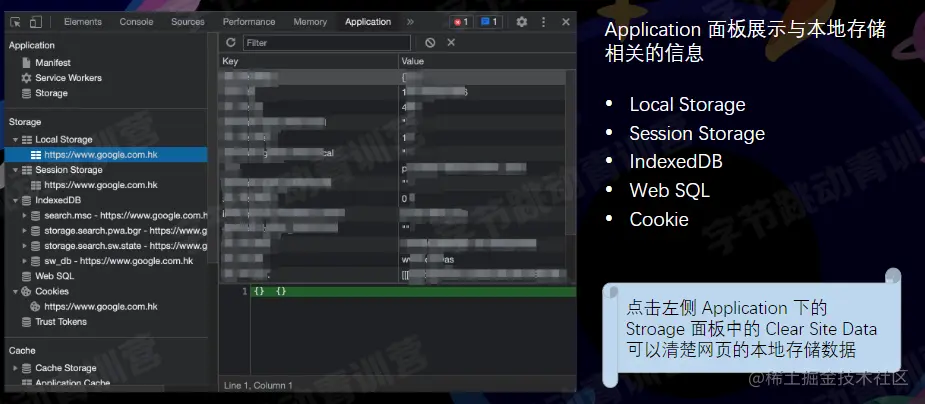
Task: Click the Session Storage table icon
Action: point(27,170)
